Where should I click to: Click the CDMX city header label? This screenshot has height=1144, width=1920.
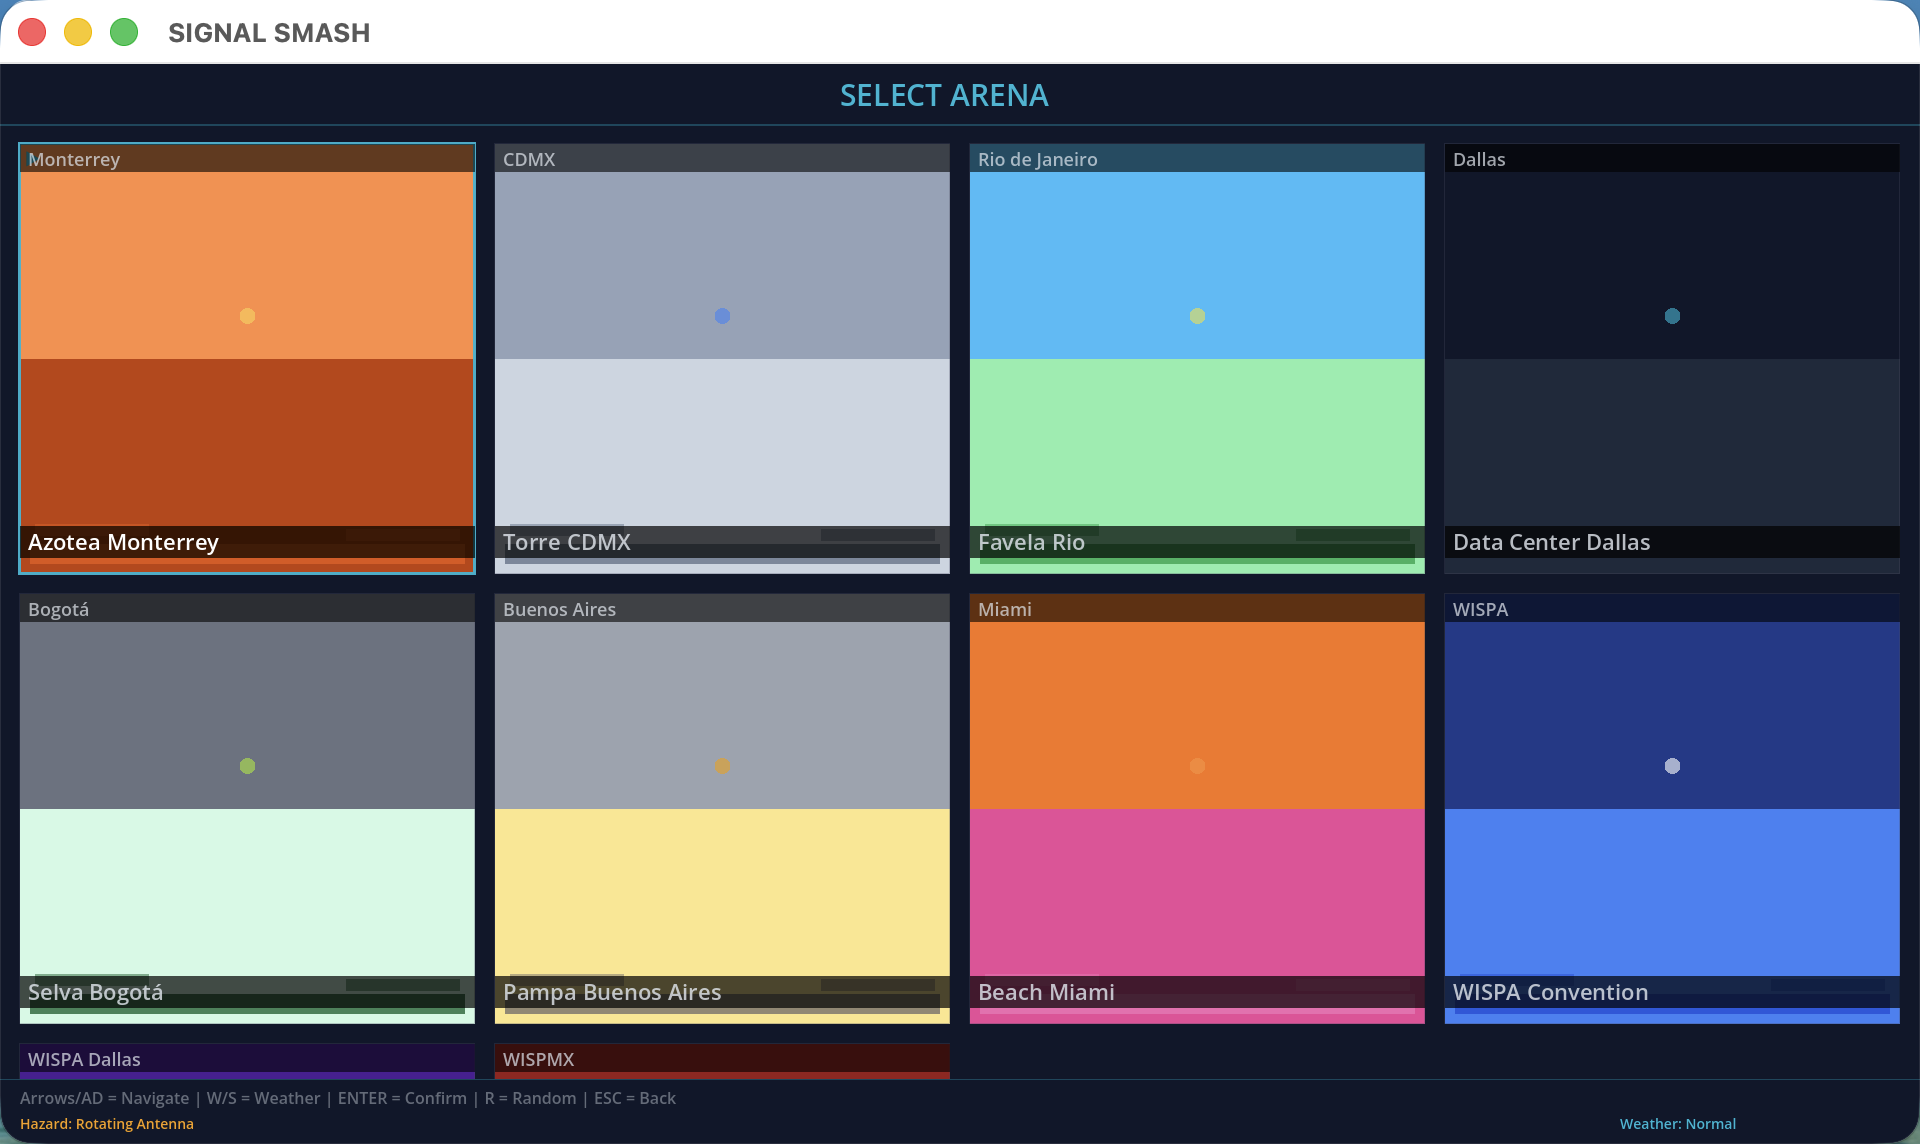pos(529,159)
